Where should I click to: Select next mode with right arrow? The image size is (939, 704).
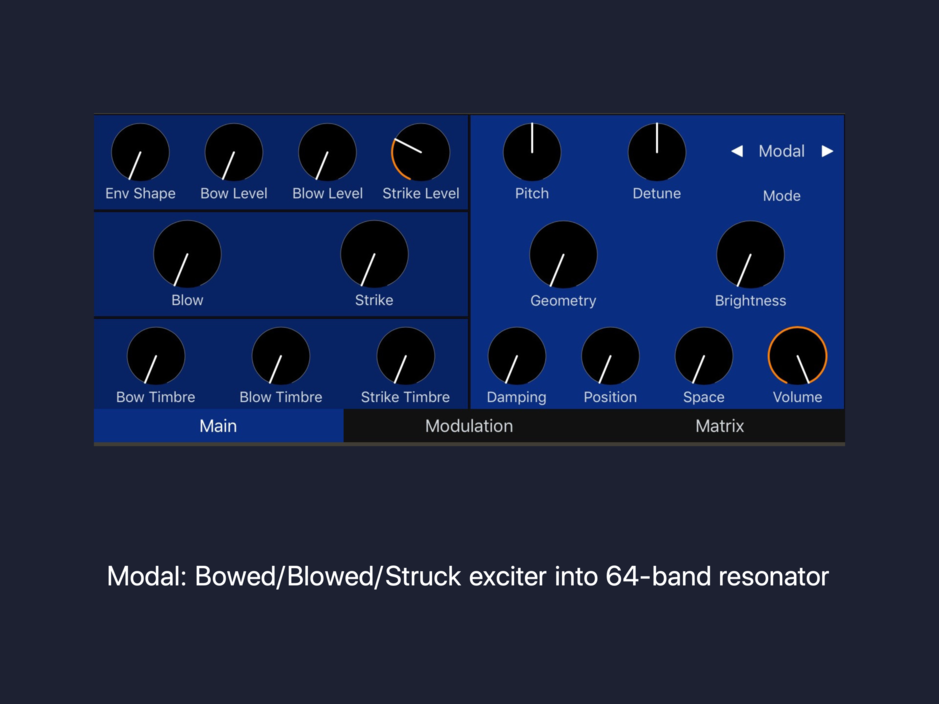[827, 151]
